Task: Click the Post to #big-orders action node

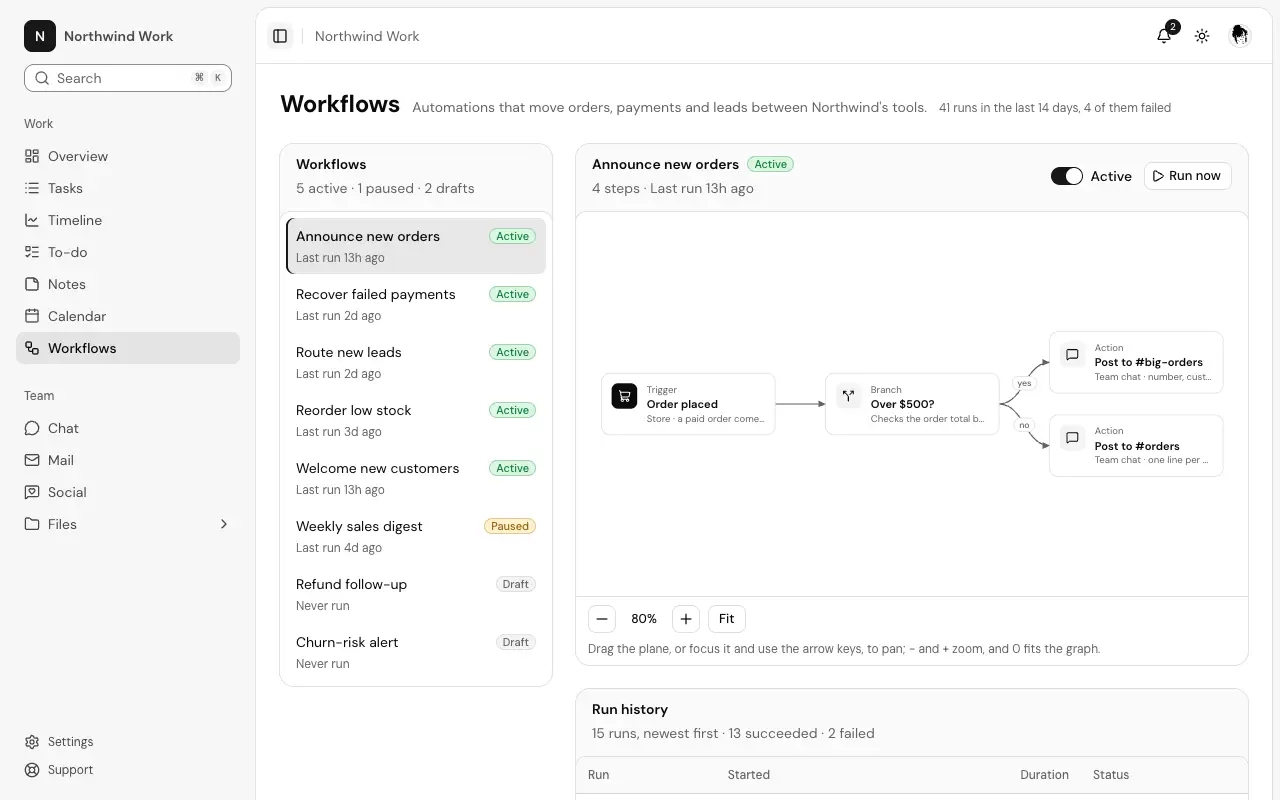Action: pos(1136,362)
